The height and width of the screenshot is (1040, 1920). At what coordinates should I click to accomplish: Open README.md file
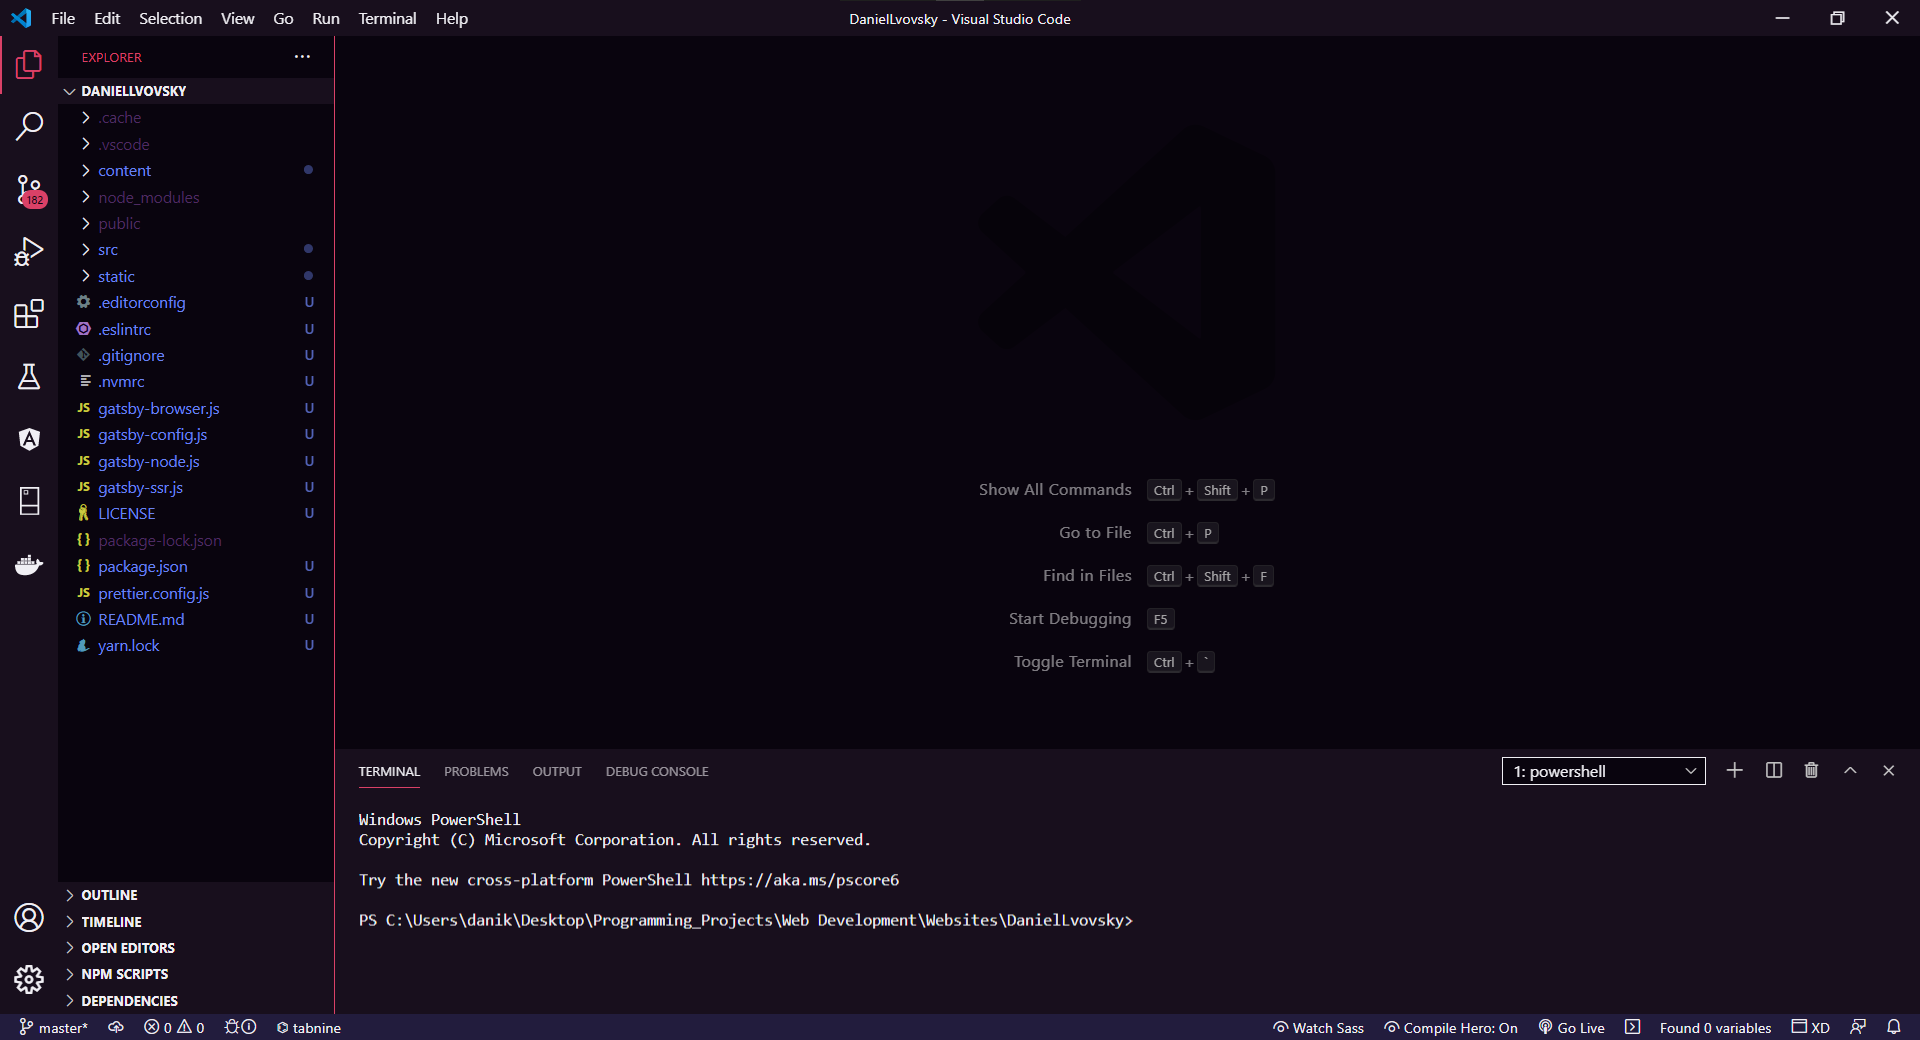[x=195, y=619]
